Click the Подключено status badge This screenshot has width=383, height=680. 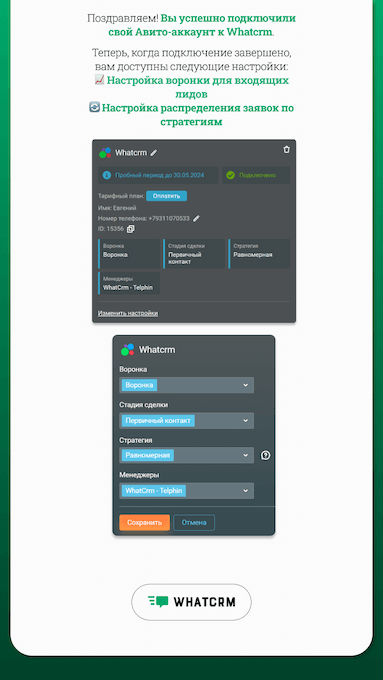(256, 175)
